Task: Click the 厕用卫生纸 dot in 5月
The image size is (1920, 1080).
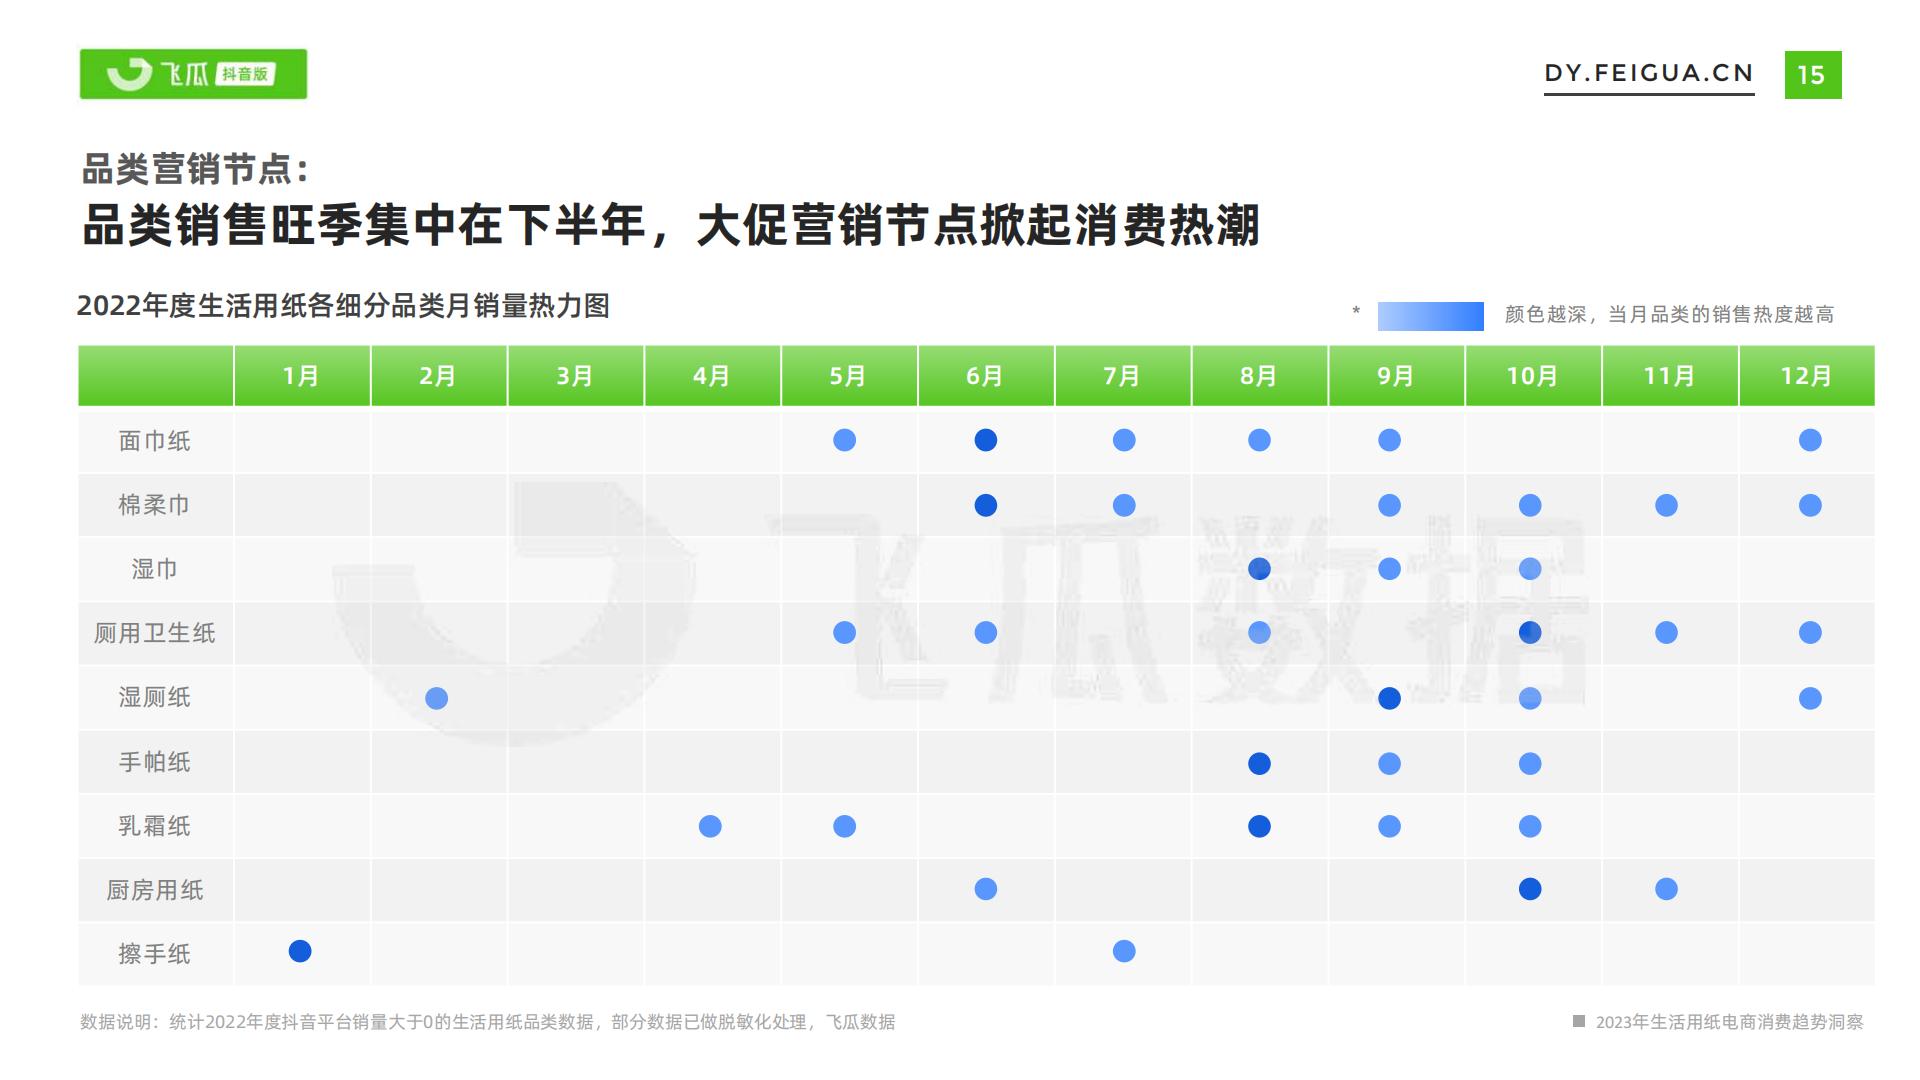Action: coord(845,632)
